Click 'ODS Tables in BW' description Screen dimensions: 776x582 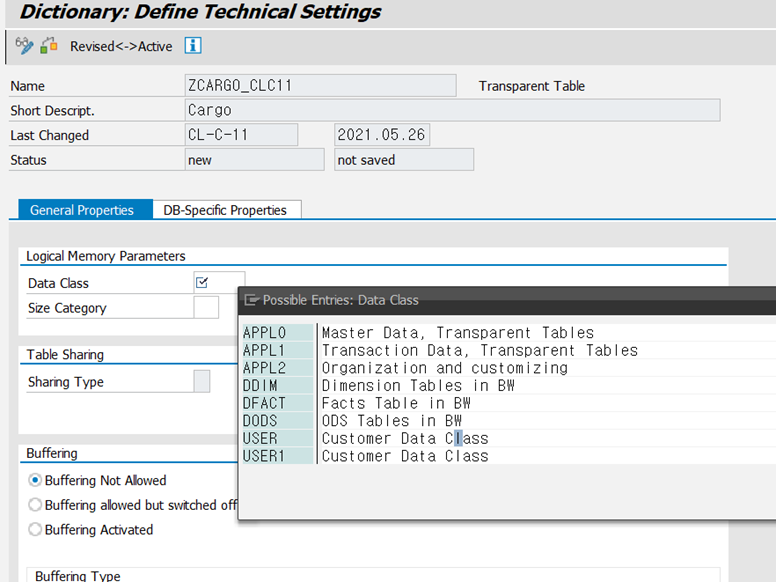391,421
